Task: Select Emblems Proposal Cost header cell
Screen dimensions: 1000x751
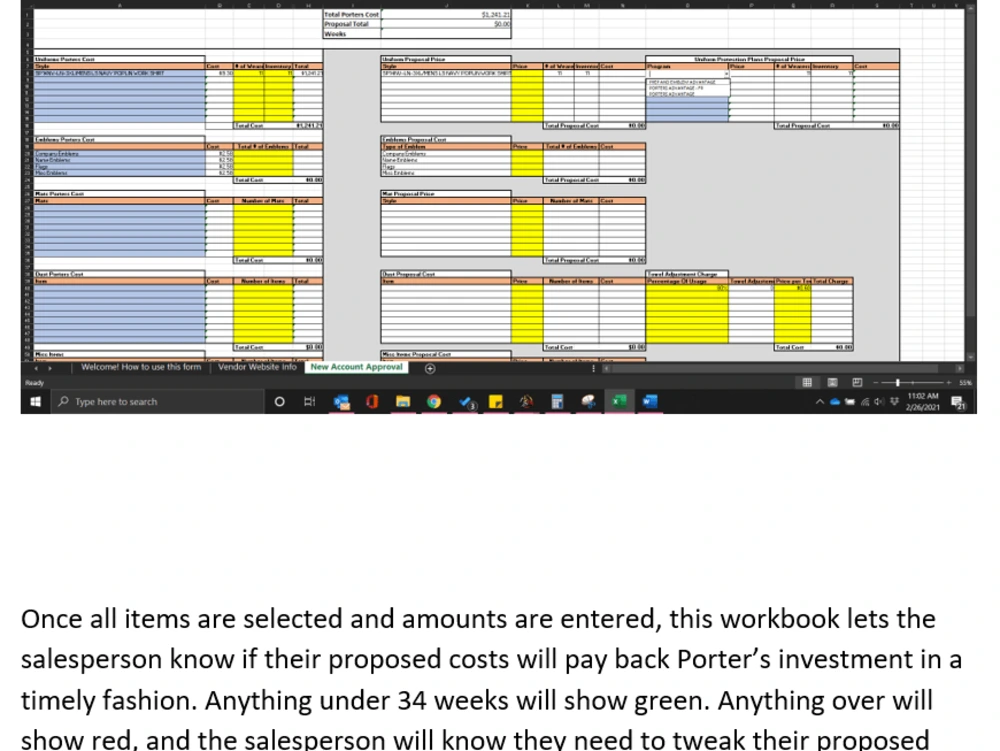Action: click(x=446, y=139)
